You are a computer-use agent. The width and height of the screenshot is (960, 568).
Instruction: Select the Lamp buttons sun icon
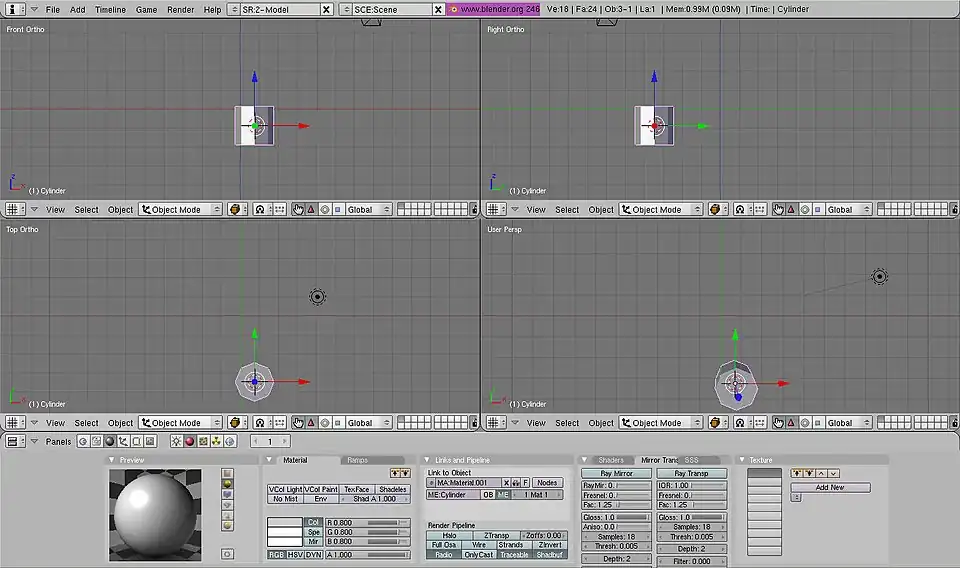176,441
